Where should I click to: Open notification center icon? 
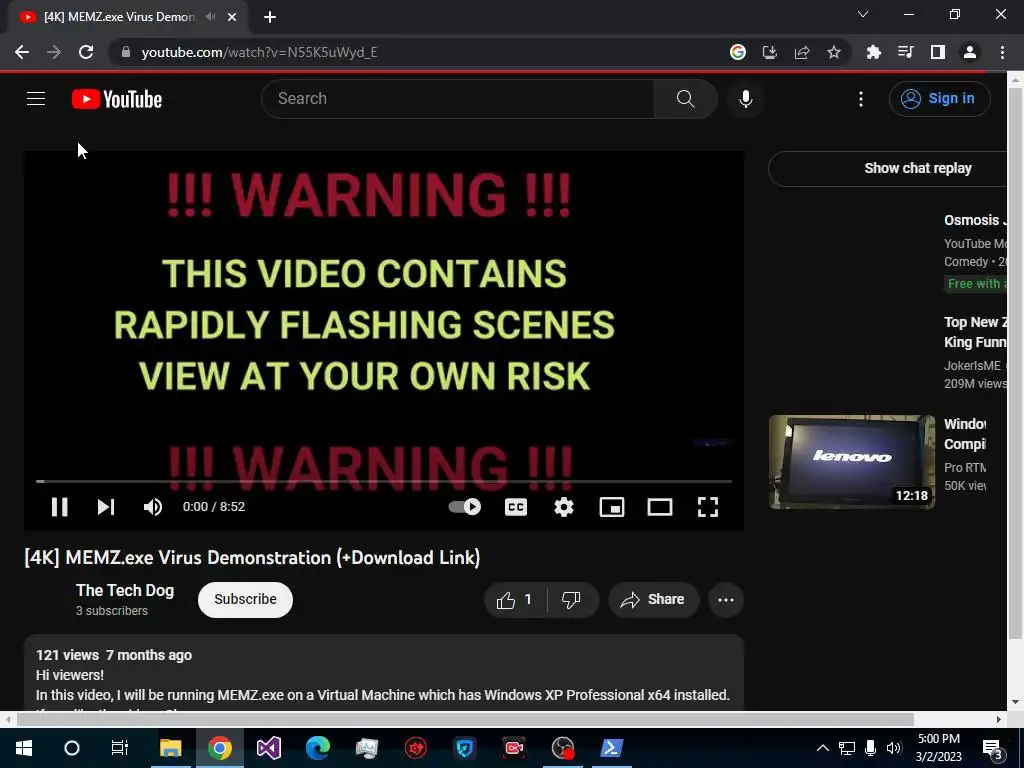pyautogui.click(x=993, y=749)
